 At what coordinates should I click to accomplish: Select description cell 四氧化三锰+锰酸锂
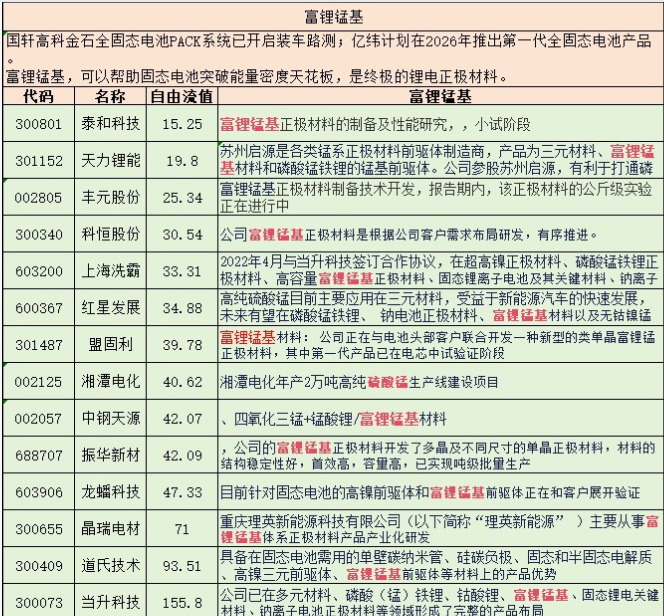pos(441,418)
